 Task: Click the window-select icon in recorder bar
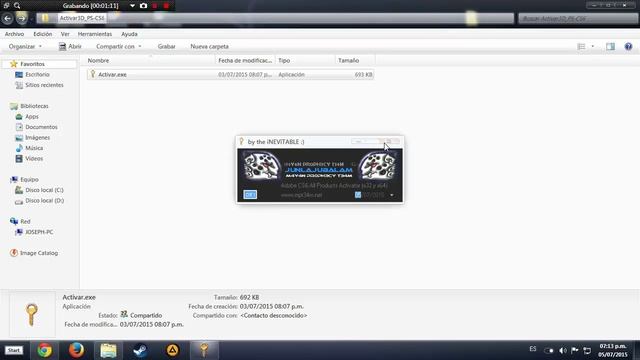(x=6, y=6)
